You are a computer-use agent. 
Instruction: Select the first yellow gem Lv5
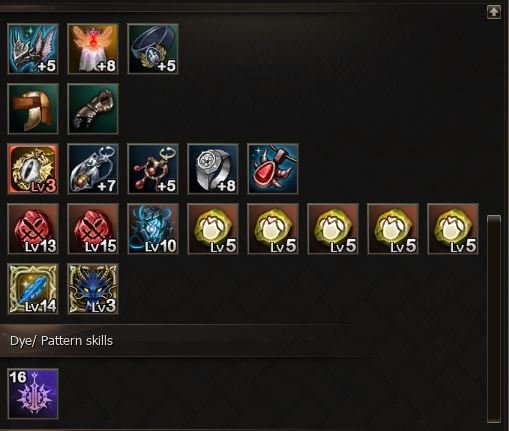tap(213, 229)
